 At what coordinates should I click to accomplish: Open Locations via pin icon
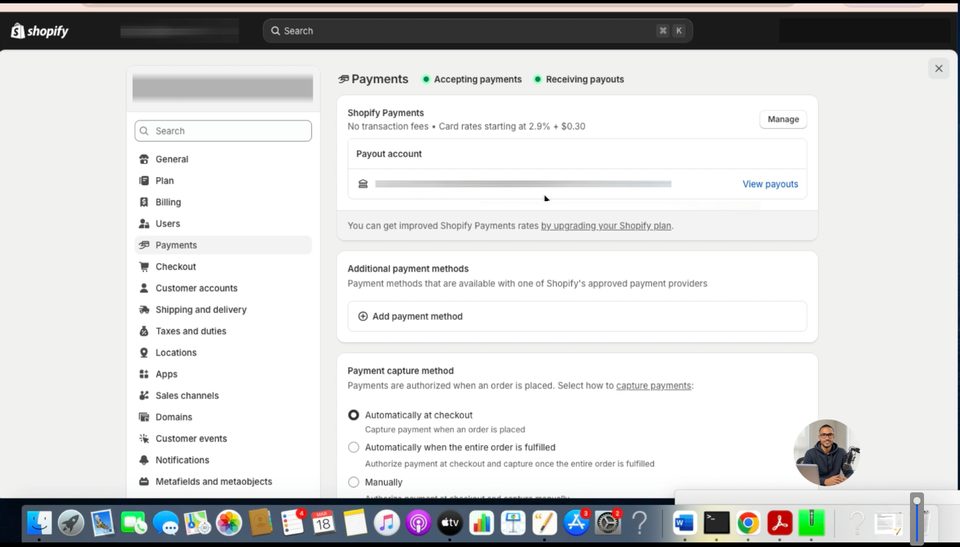point(144,353)
